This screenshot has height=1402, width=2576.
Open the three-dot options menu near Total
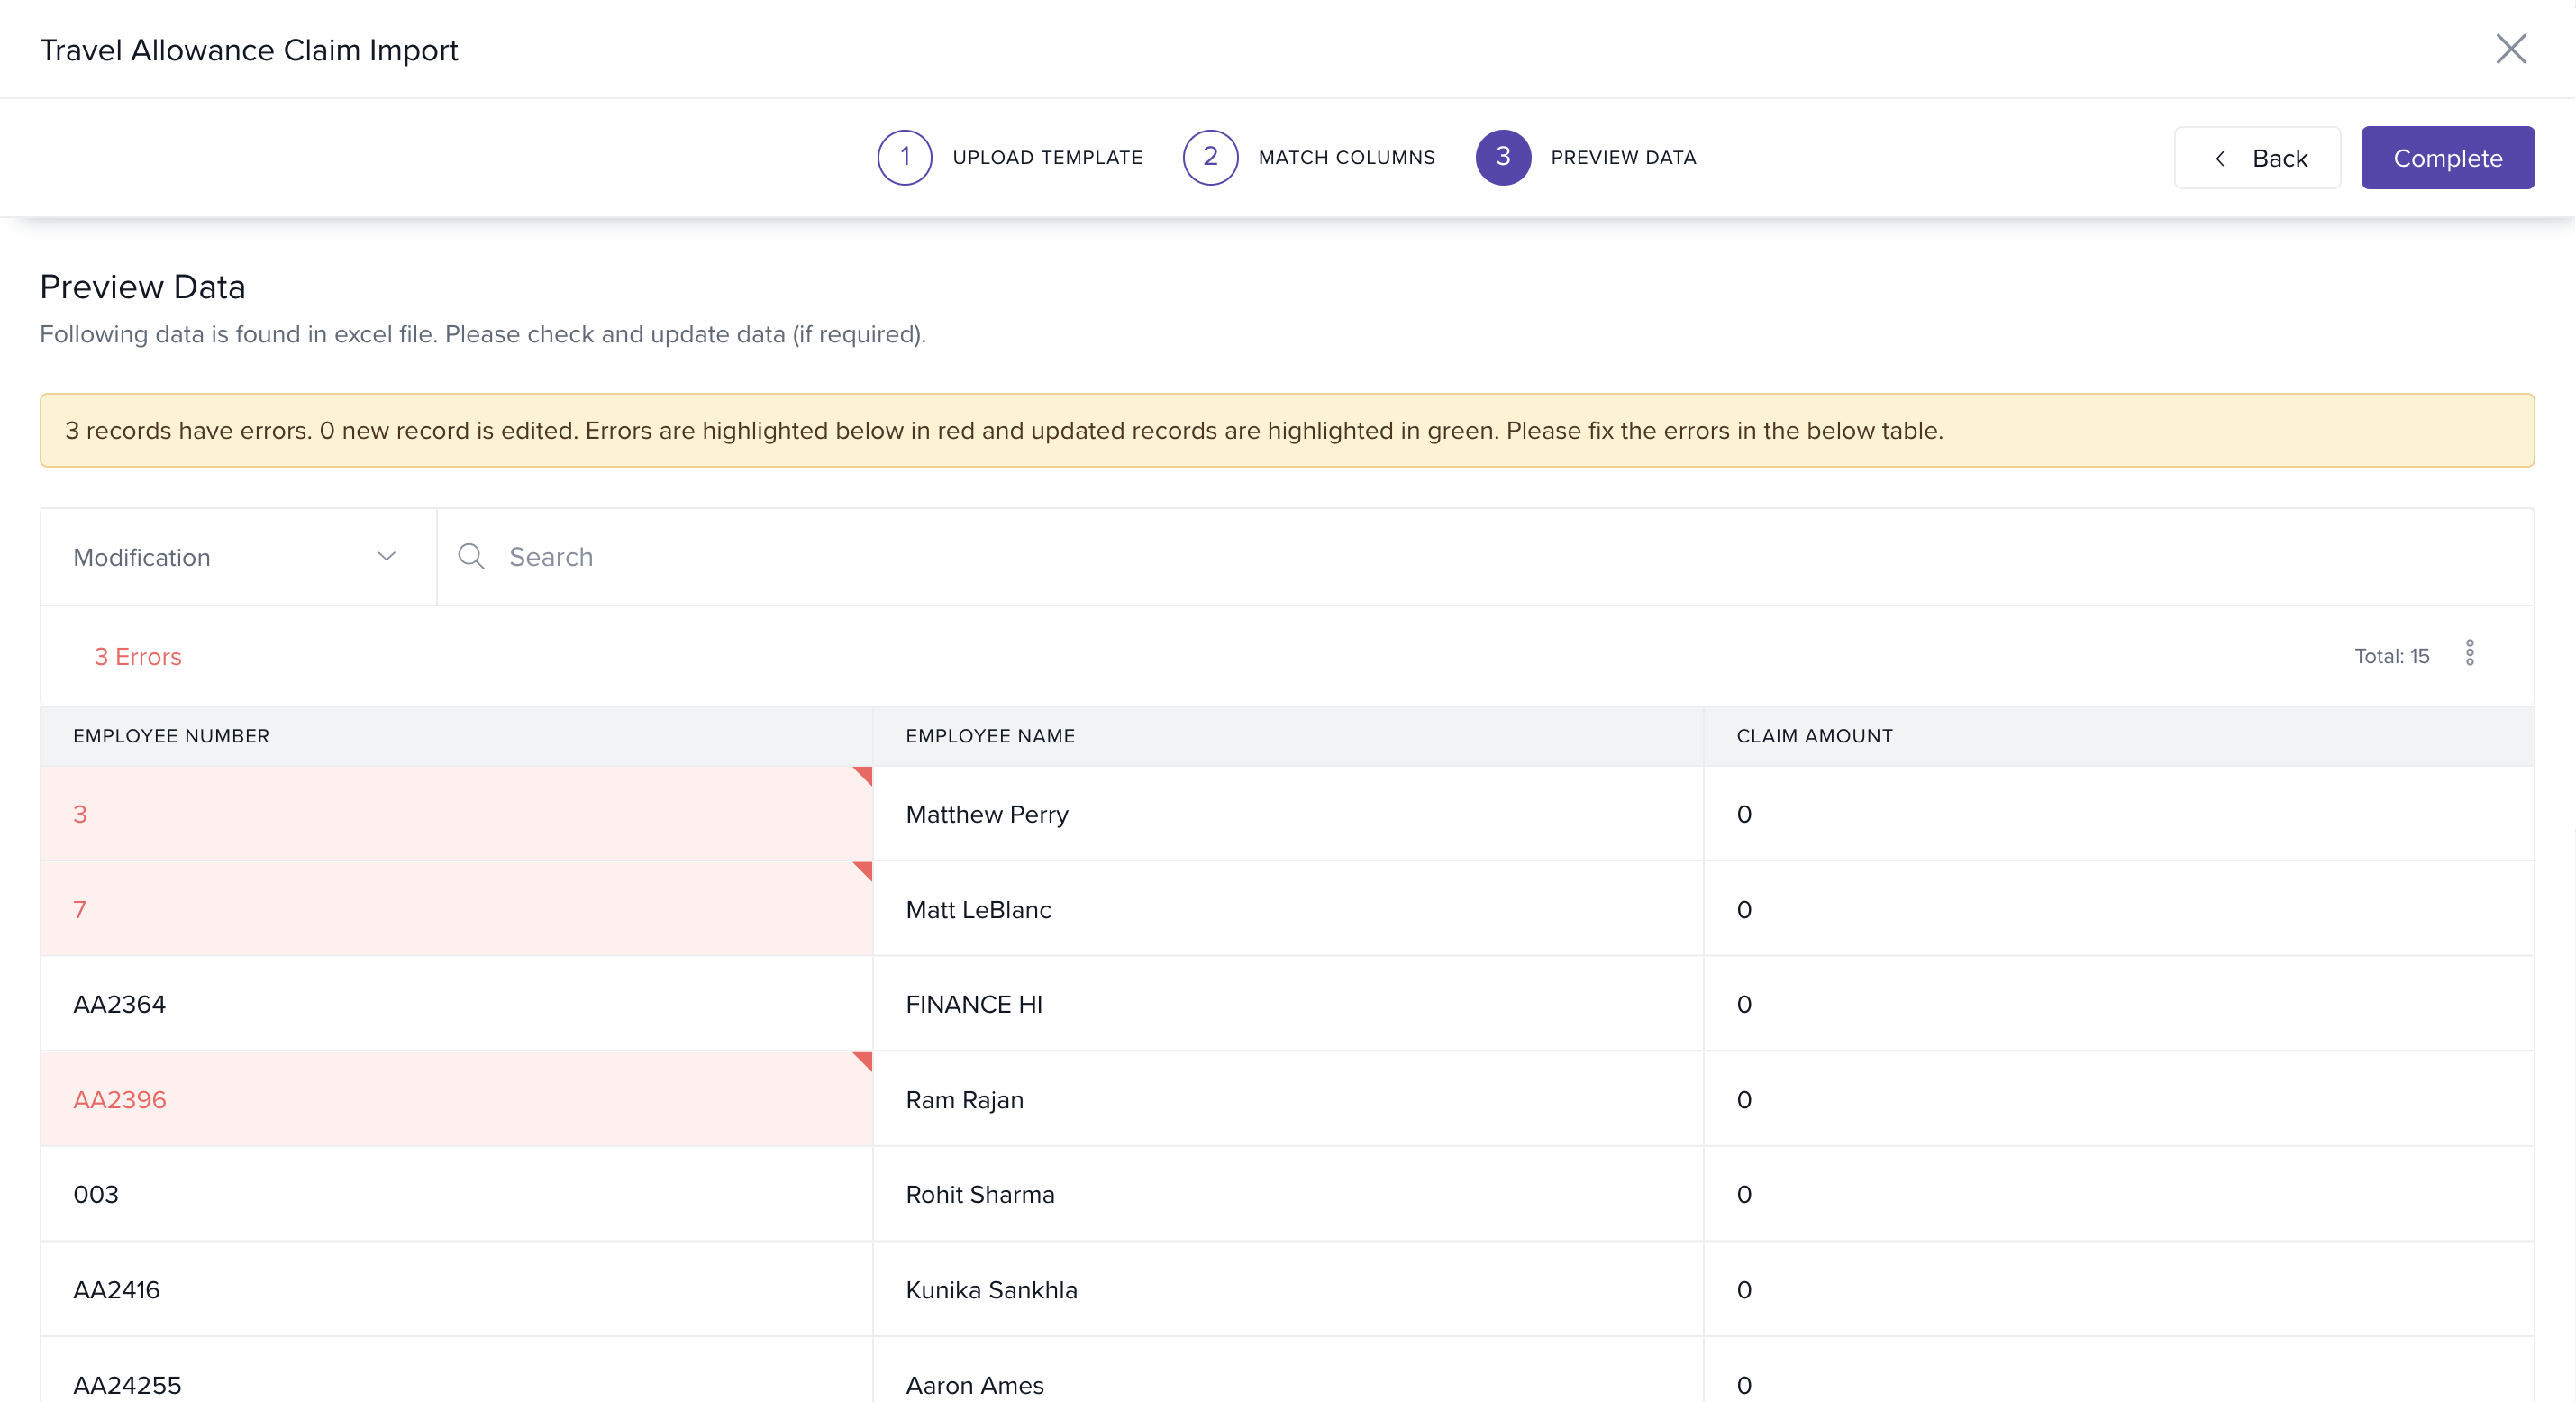(x=2469, y=654)
